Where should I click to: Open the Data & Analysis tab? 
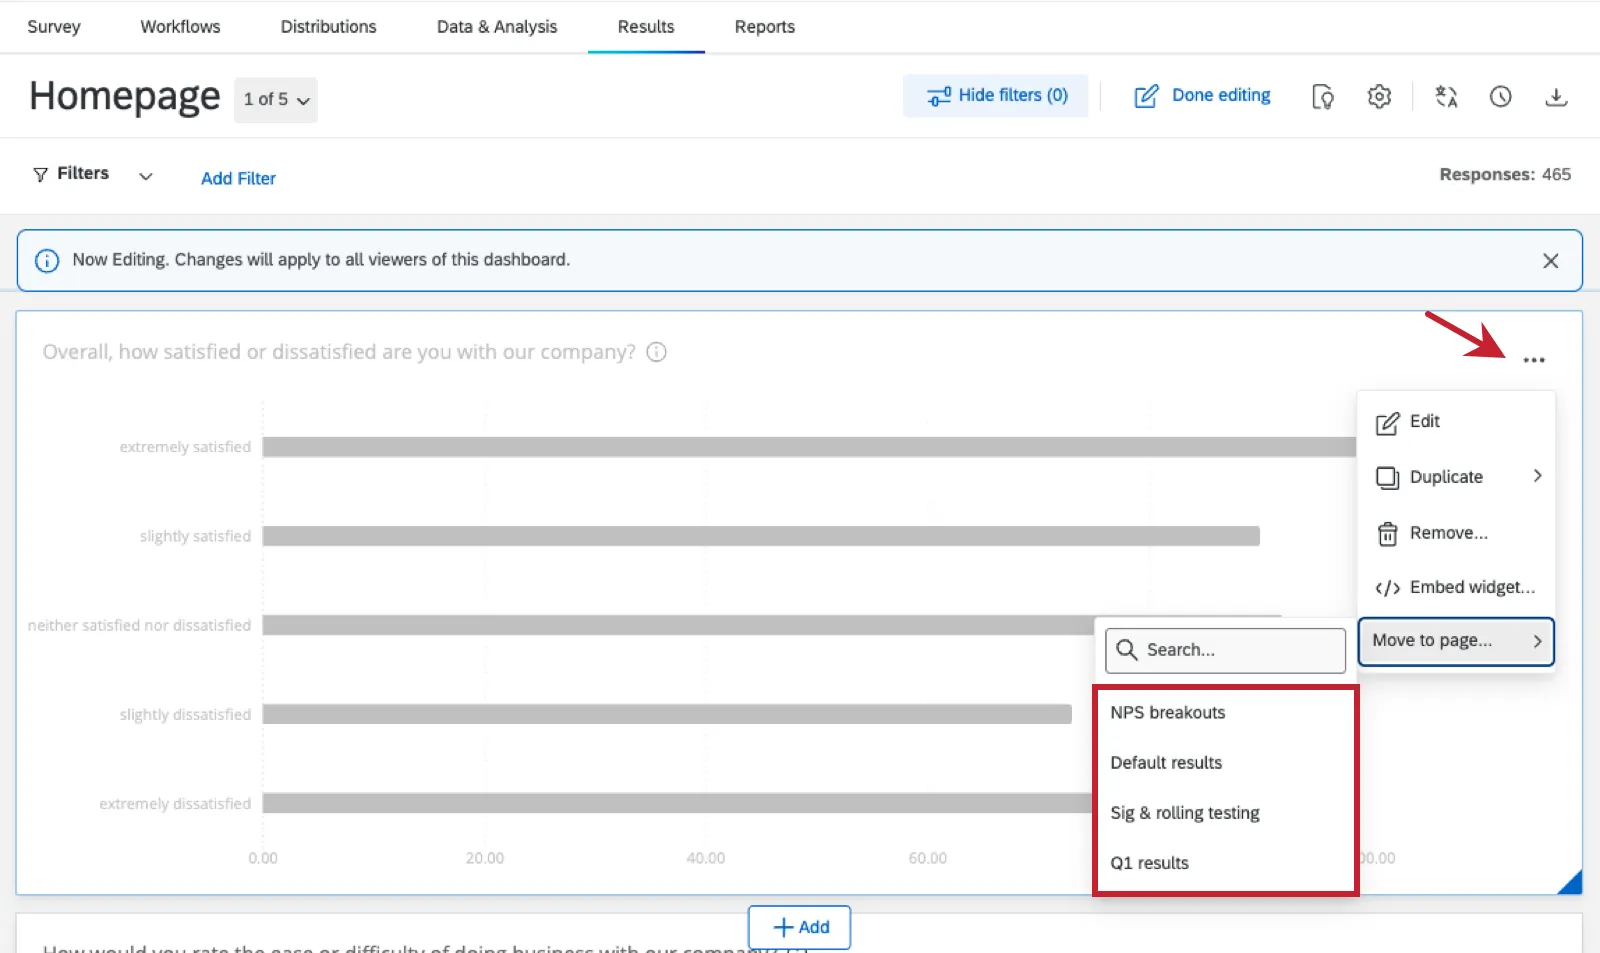[497, 27]
